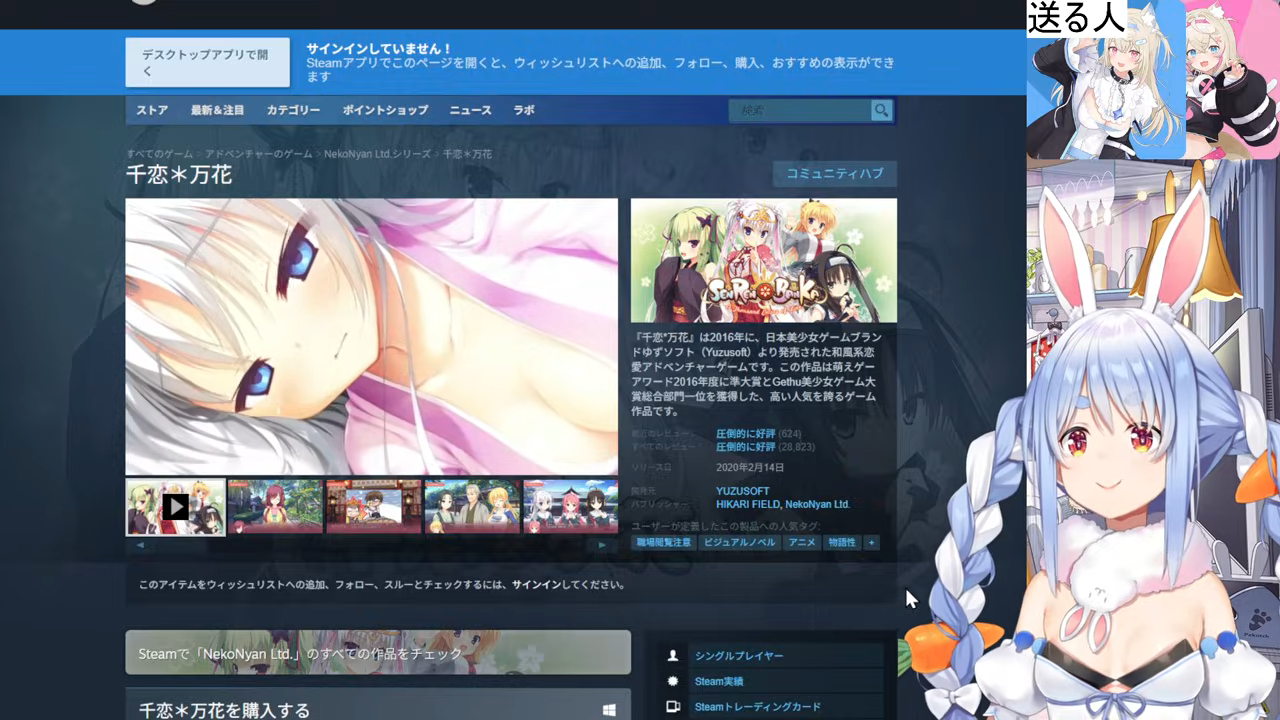Select the old man group screenshot thumbnail
This screenshot has width=1280, height=720.
pyautogui.click(x=472, y=506)
